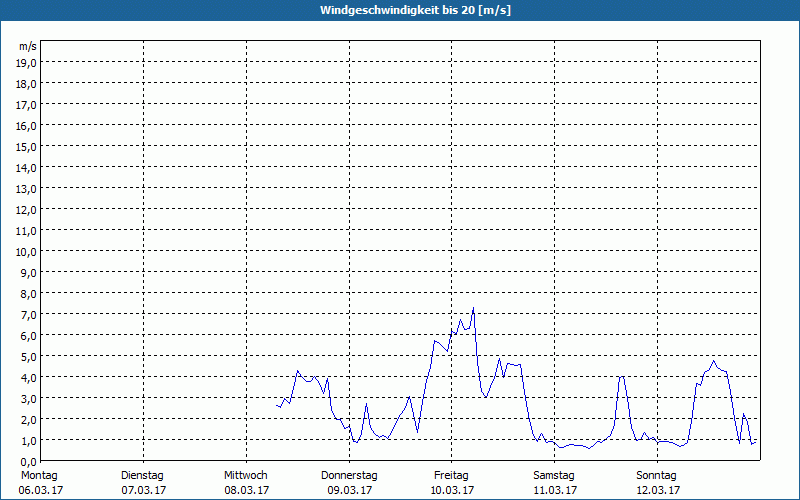Select the 15,0 y-axis label
Viewport: 800px width, 500px height.
coord(27,147)
